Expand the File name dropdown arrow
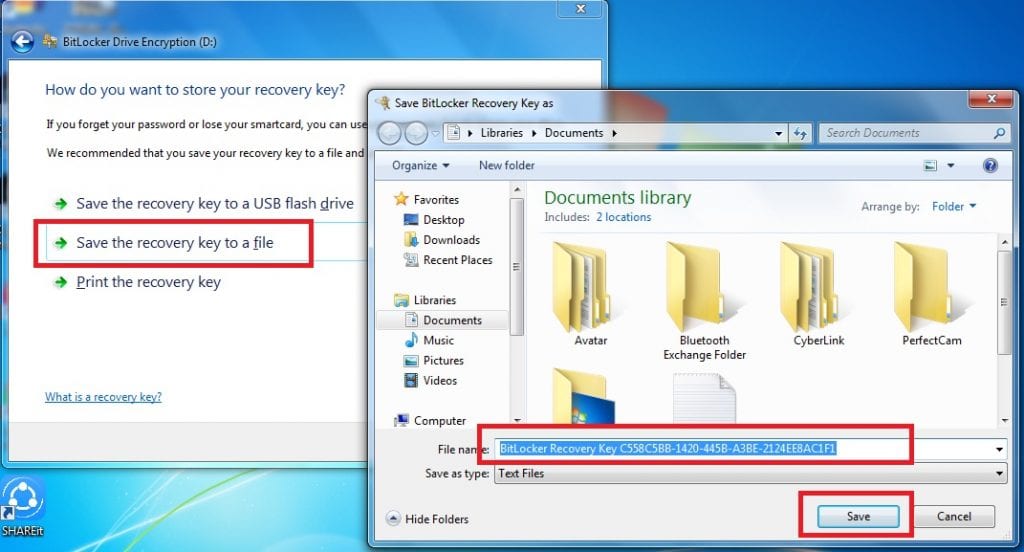This screenshot has height=552, width=1024. pyautogui.click(x=999, y=449)
